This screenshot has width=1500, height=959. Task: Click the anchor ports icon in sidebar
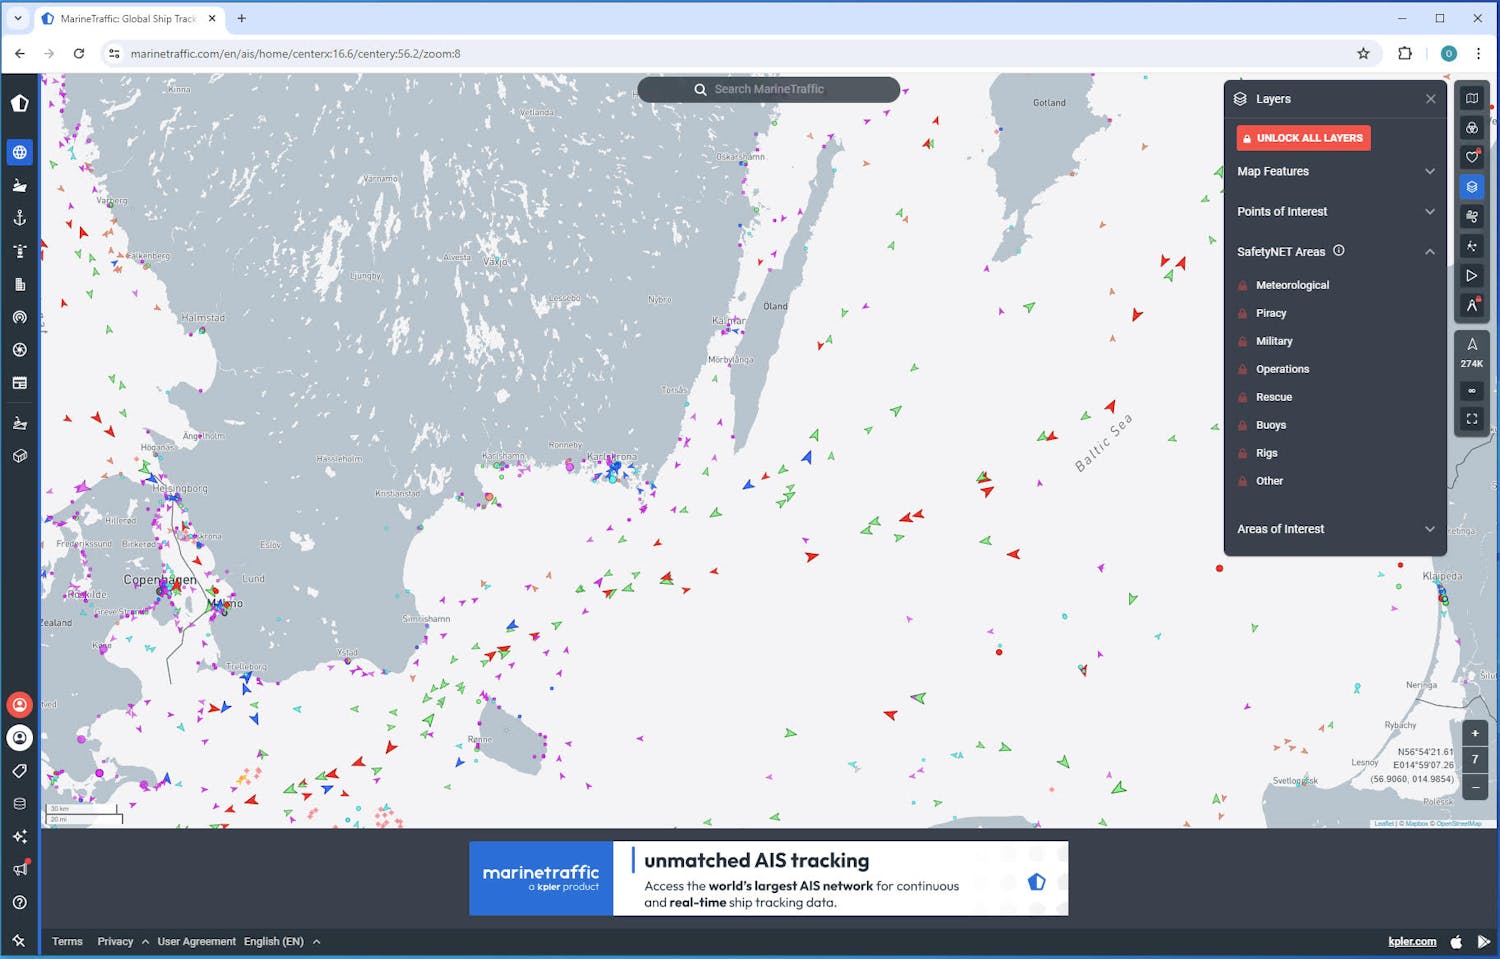(x=19, y=218)
